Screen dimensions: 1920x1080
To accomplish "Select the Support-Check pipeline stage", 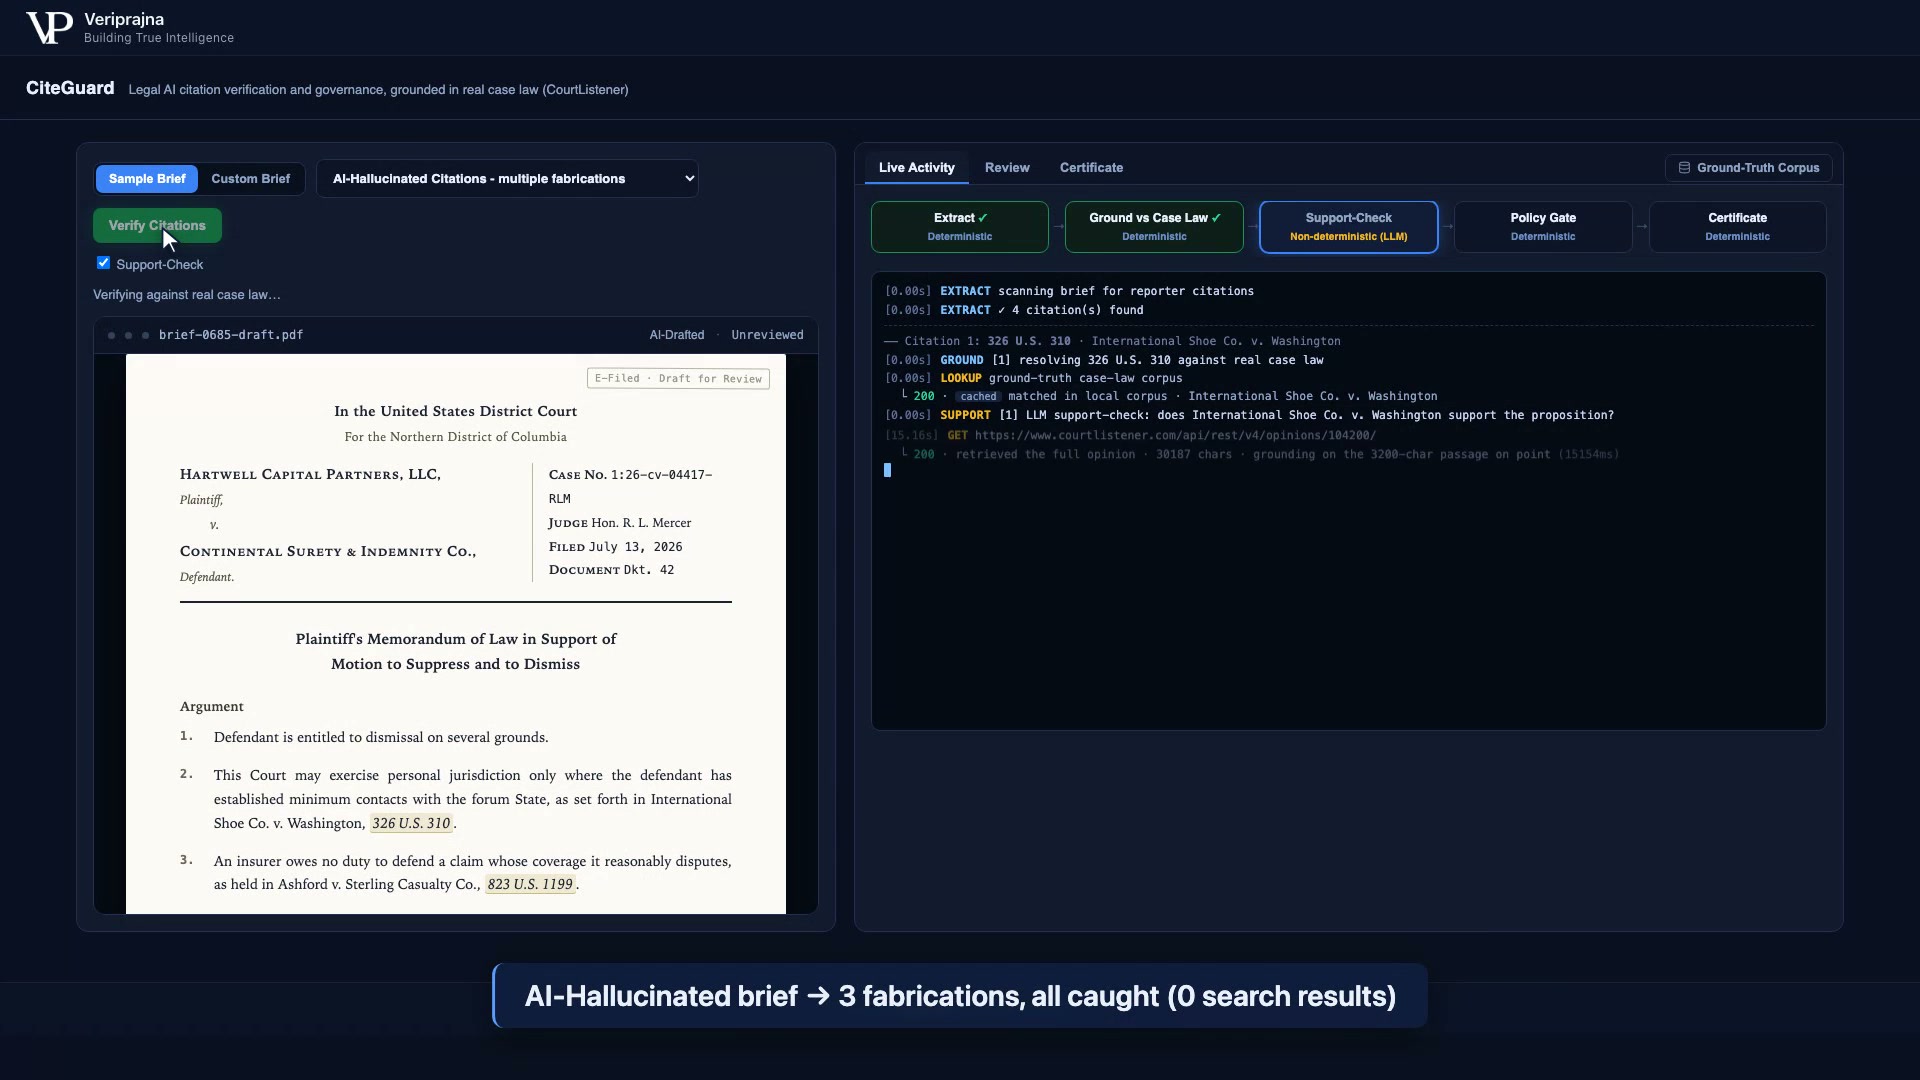I will [1348, 227].
